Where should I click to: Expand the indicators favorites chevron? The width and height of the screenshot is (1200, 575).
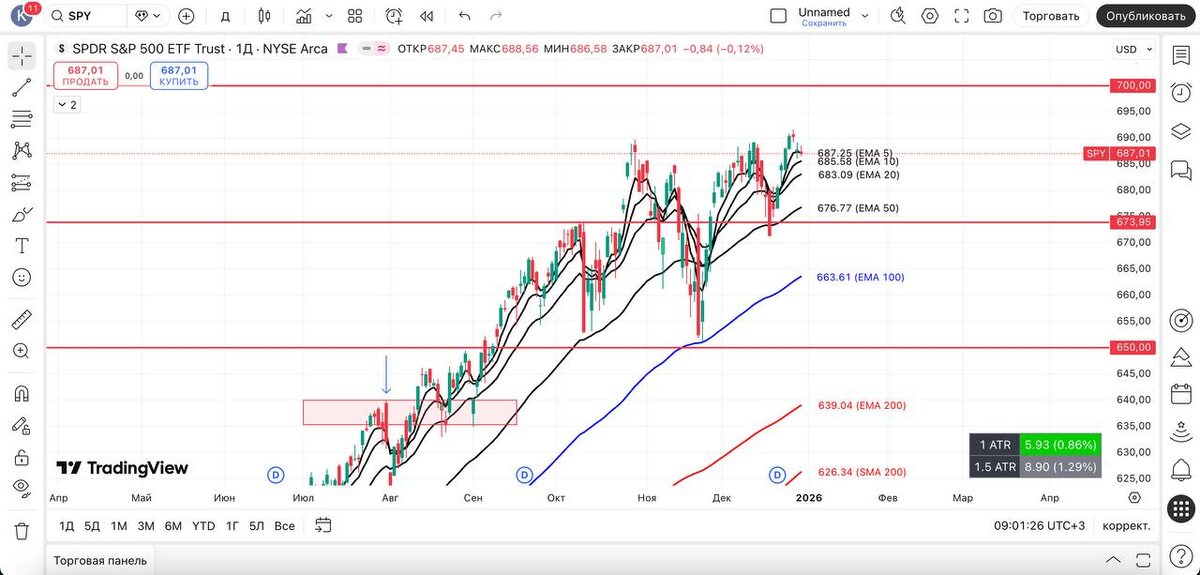point(328,16)
